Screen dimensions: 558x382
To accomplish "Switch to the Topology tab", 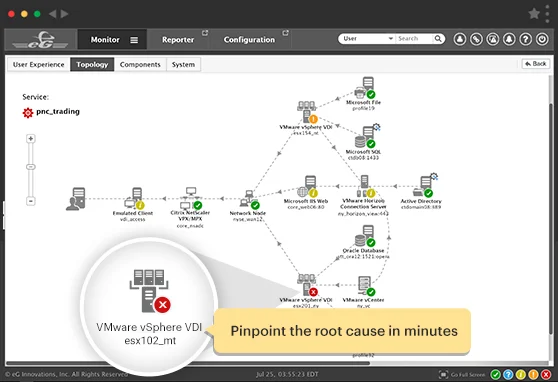I will 92,64.
